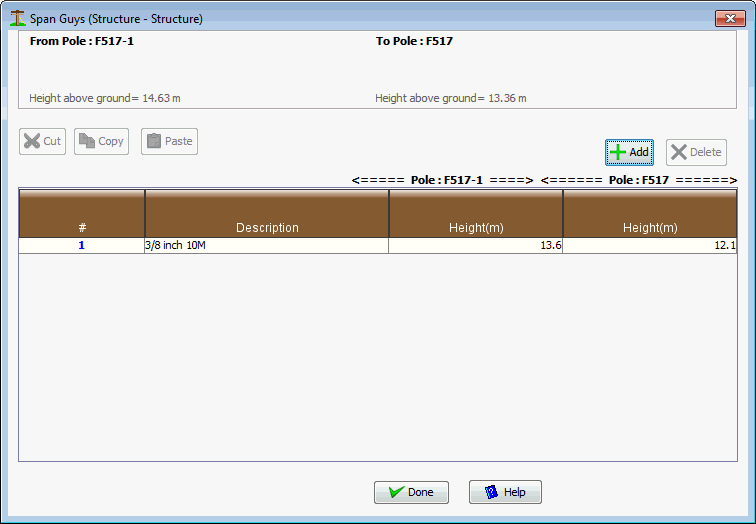Click the Paste button
This screenshot has height=524, width=756.
click(x=169, y=141)
